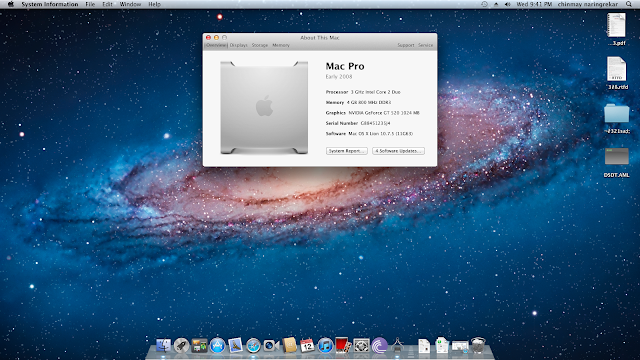640x360 pixels.
Task: Open System Preferences gear icon in dock
Action: click(361, 346)
